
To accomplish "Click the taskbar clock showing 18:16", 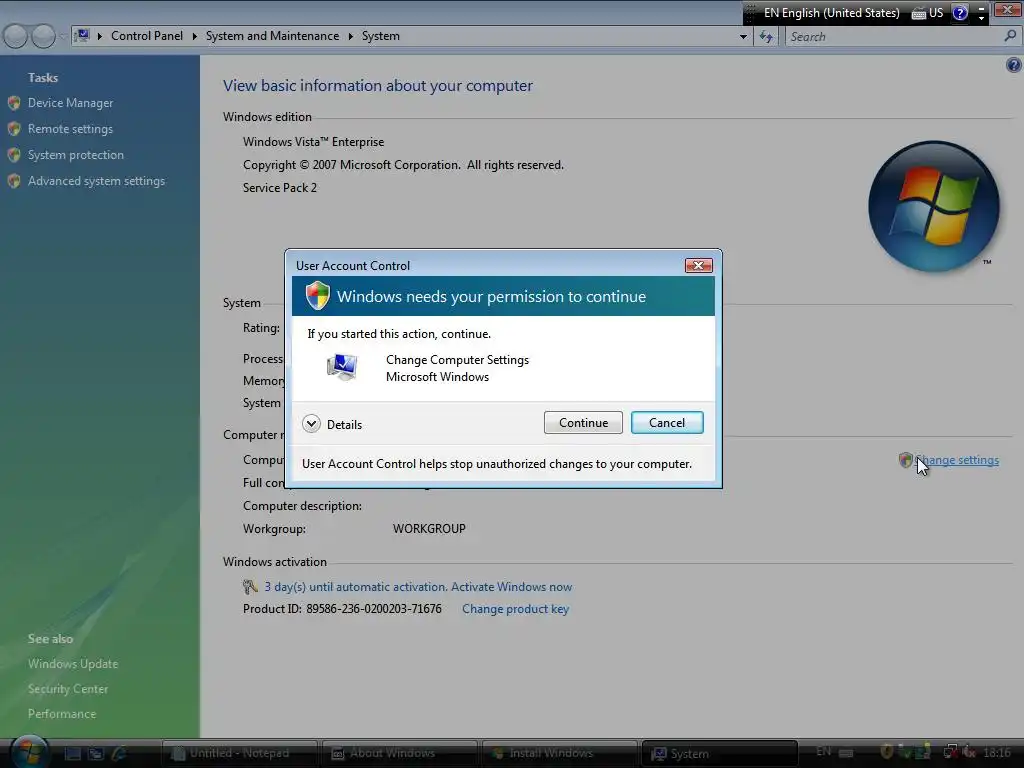I will pos(997,753).
